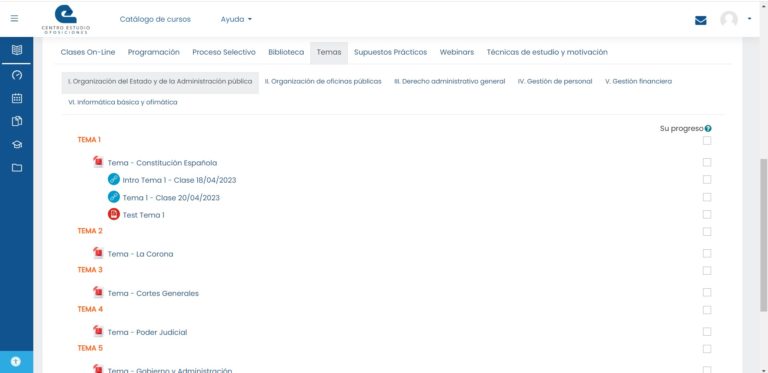Open Catálogo de cursos link
This screenshot has width=768, height=373.
[x=155, y=19]
